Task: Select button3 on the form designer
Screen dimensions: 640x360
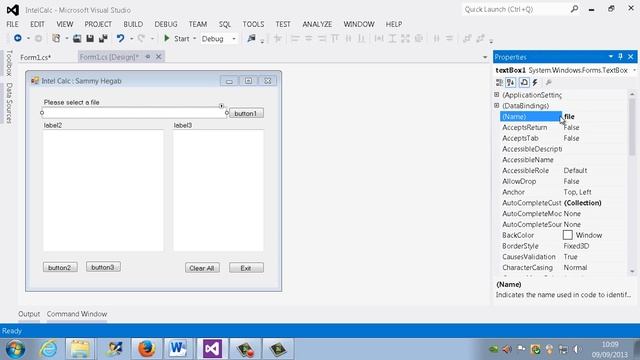Action: click(103, 267)
